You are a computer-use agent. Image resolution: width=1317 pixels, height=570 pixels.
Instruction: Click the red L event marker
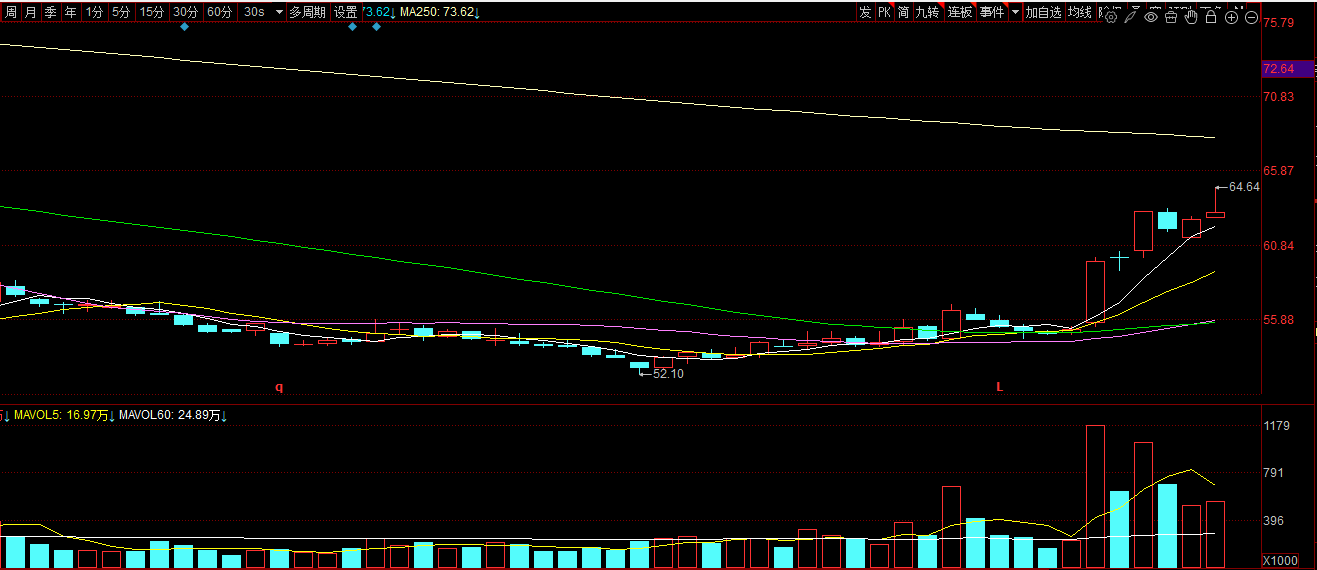pos(999,387)
